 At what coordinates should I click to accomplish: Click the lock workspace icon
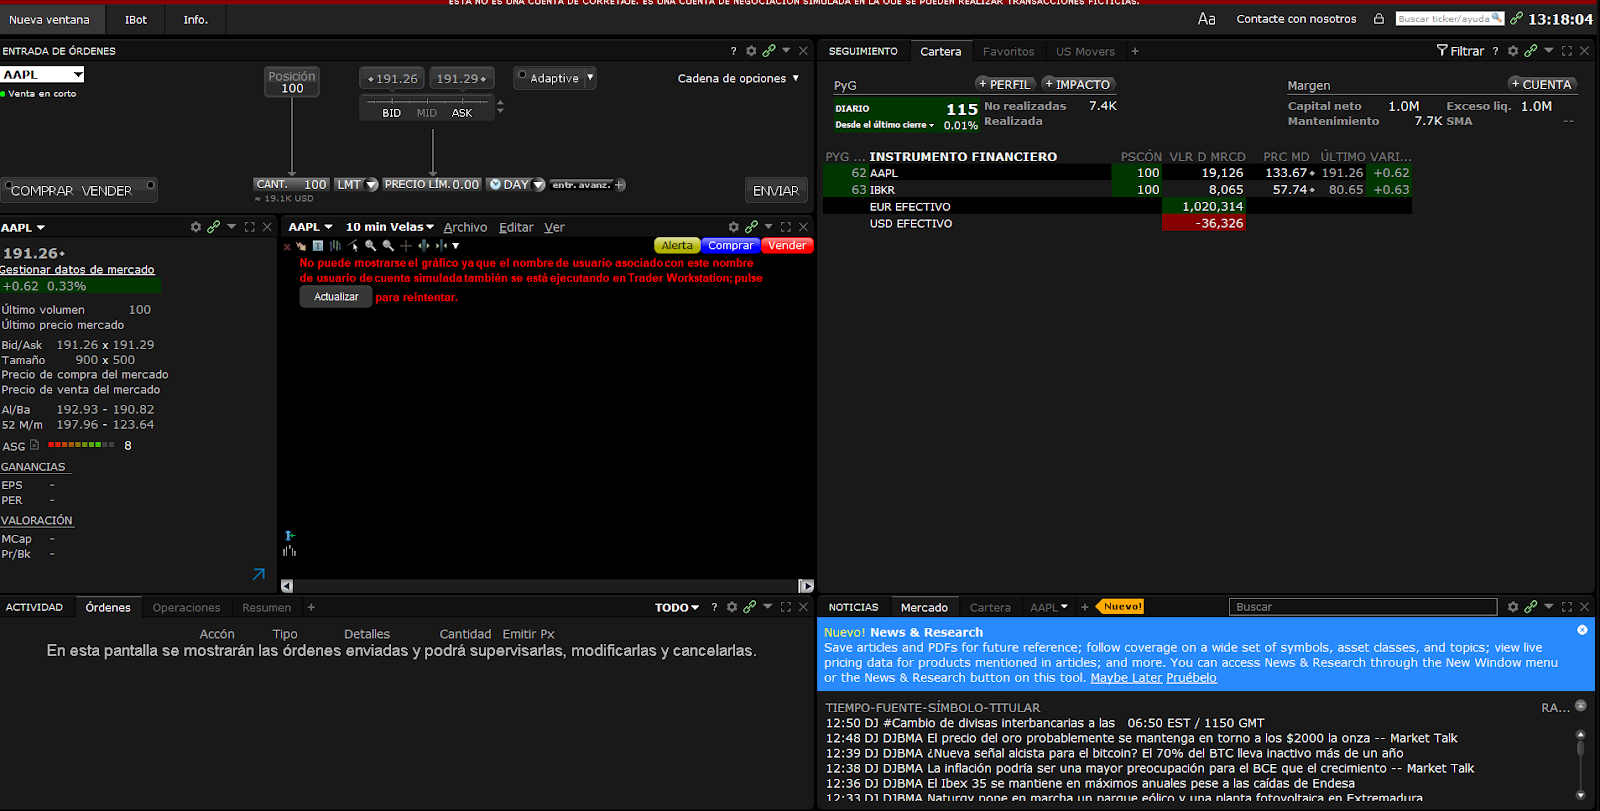(x=1379, y=19)
